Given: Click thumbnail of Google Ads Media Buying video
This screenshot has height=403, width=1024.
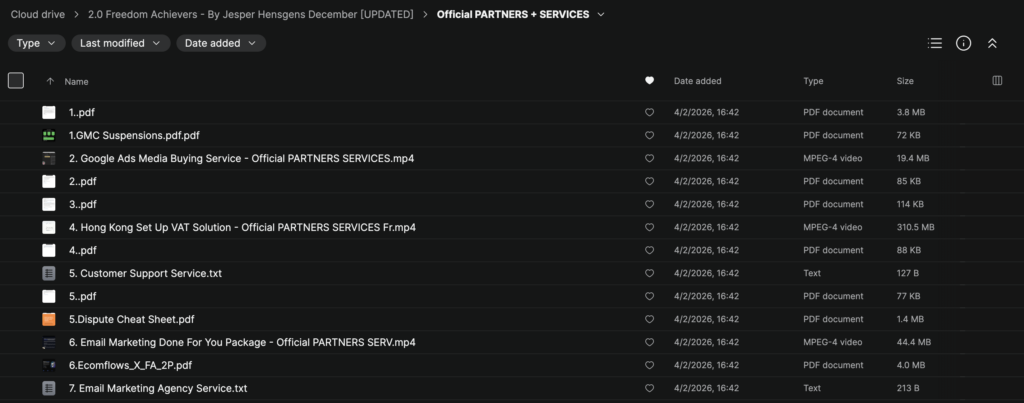Looking at the screenshot, I should [x=49, y=158].
